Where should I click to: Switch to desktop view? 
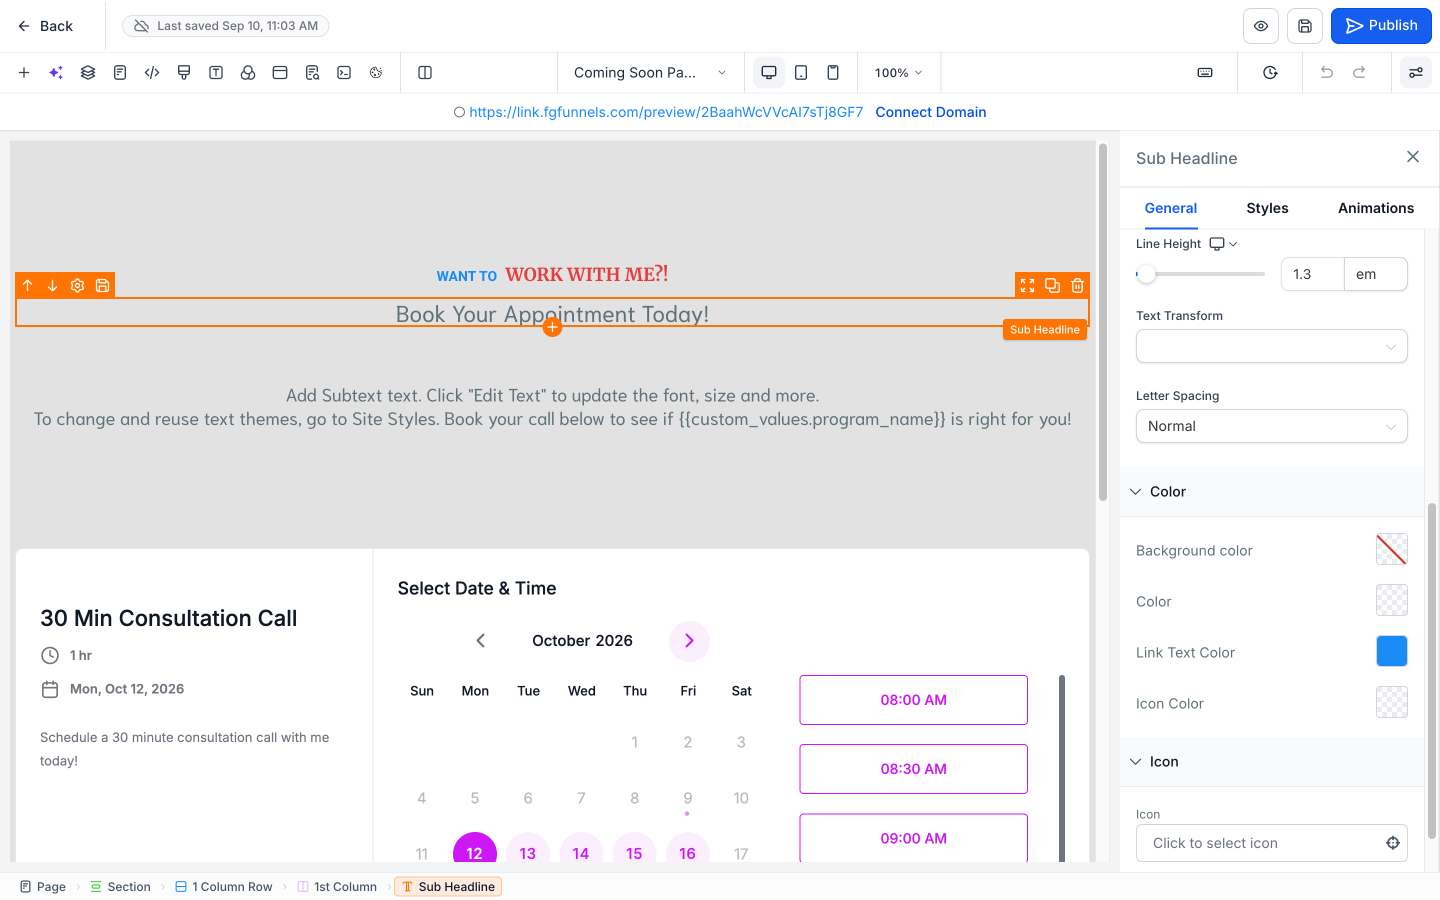click(769, 73)
